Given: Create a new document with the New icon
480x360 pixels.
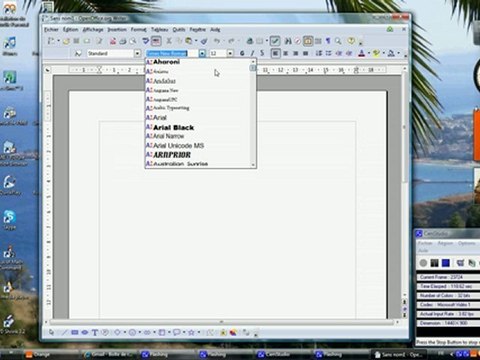Looking at the screenshot, I should point(51,41).
